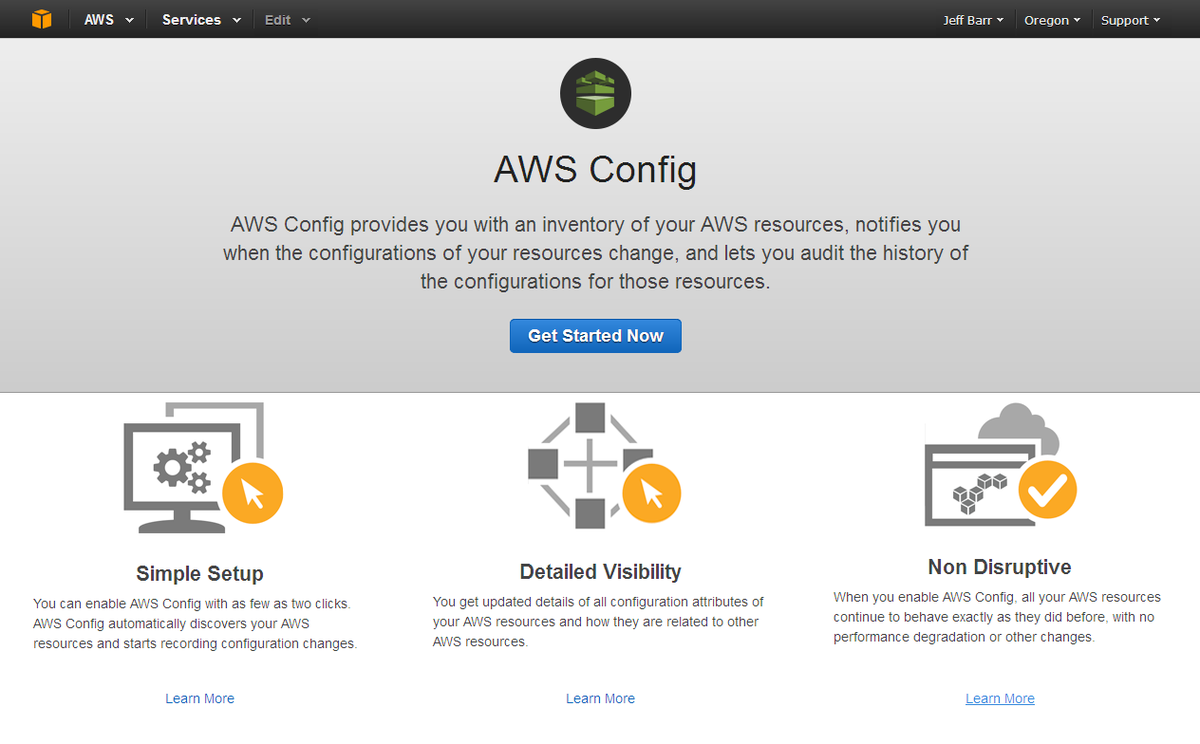The image size is (1200, 744).
Task: Open the Jeff Barr account menu
Action: [973, 20]
